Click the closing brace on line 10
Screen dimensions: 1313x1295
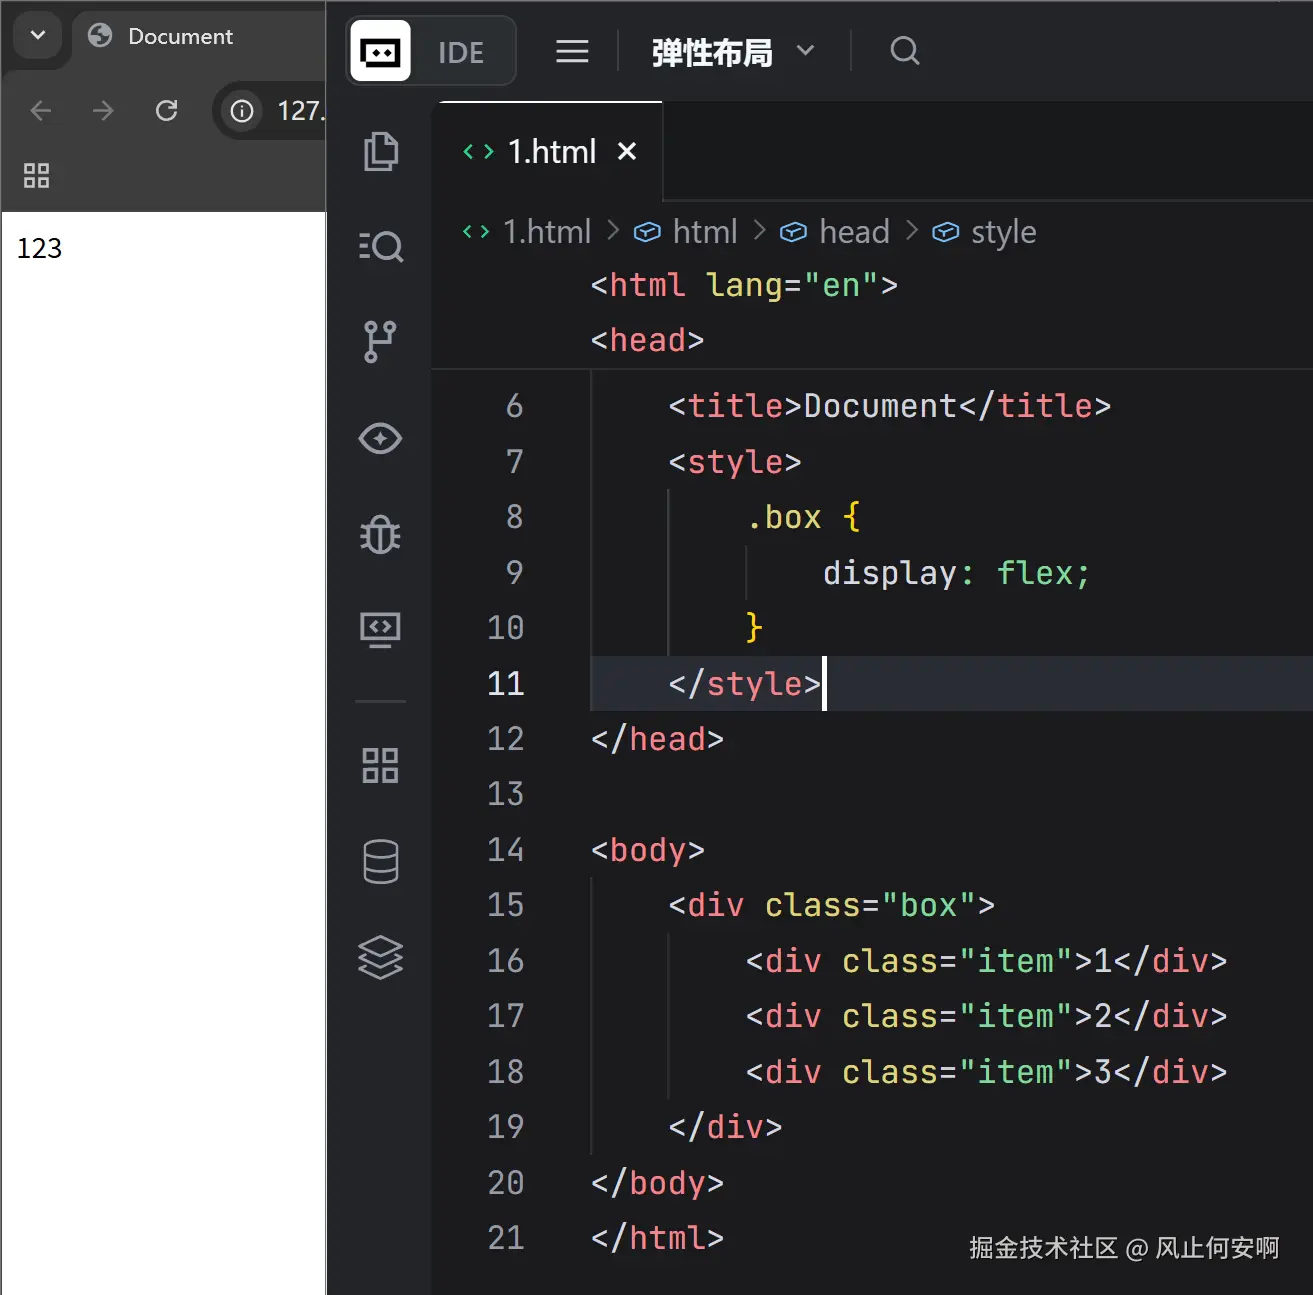[x=754, y=628]
